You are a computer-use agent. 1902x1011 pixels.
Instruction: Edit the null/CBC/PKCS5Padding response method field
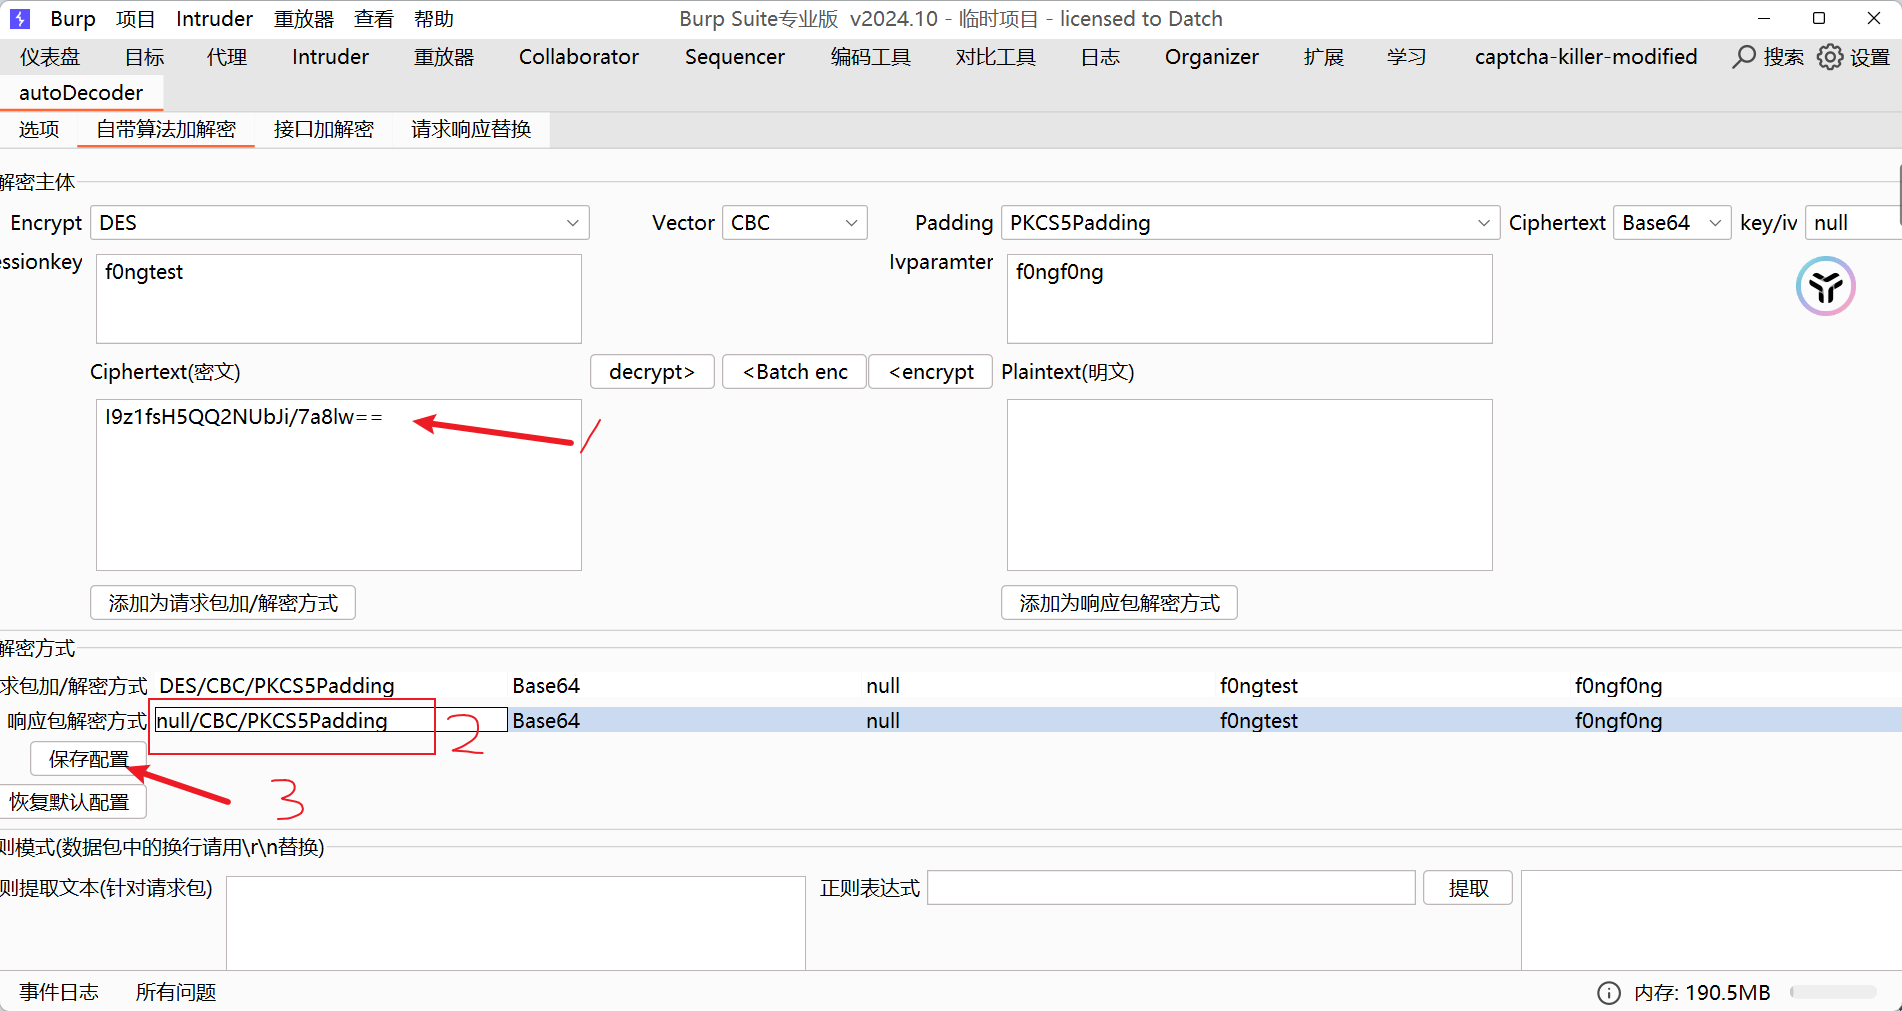coord(331,720)
